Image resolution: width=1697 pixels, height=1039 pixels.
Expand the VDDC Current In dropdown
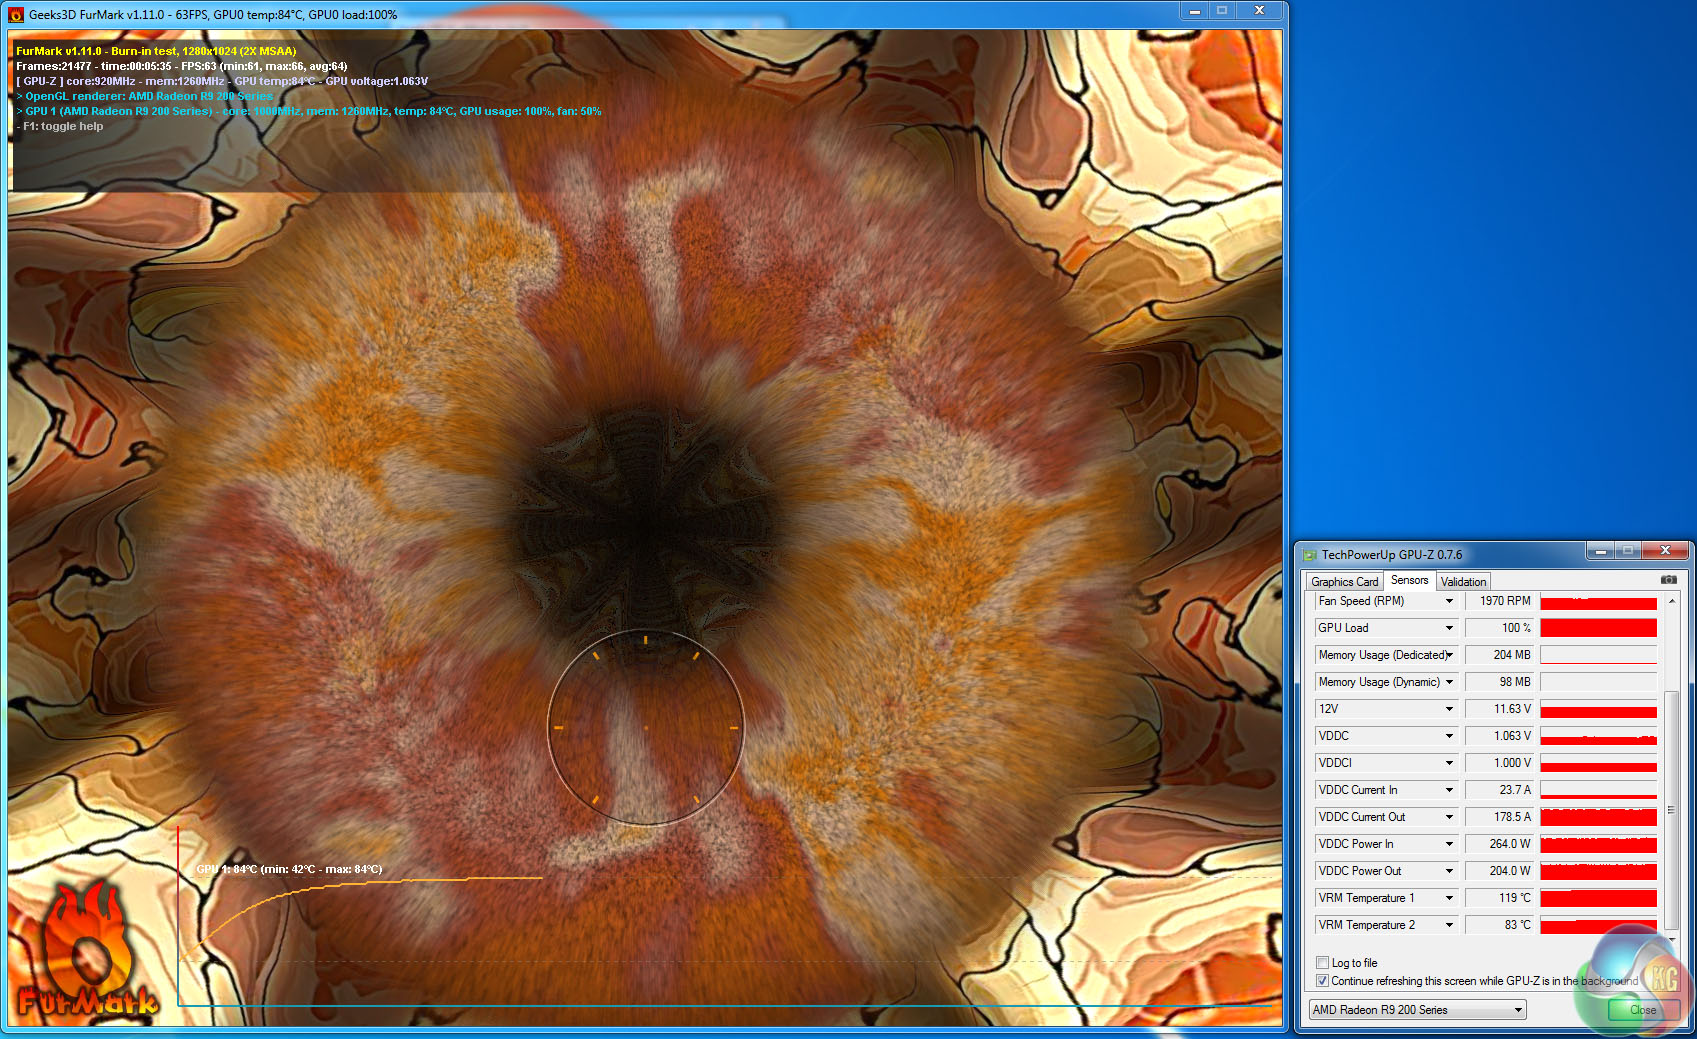[x=1449, y=790]
